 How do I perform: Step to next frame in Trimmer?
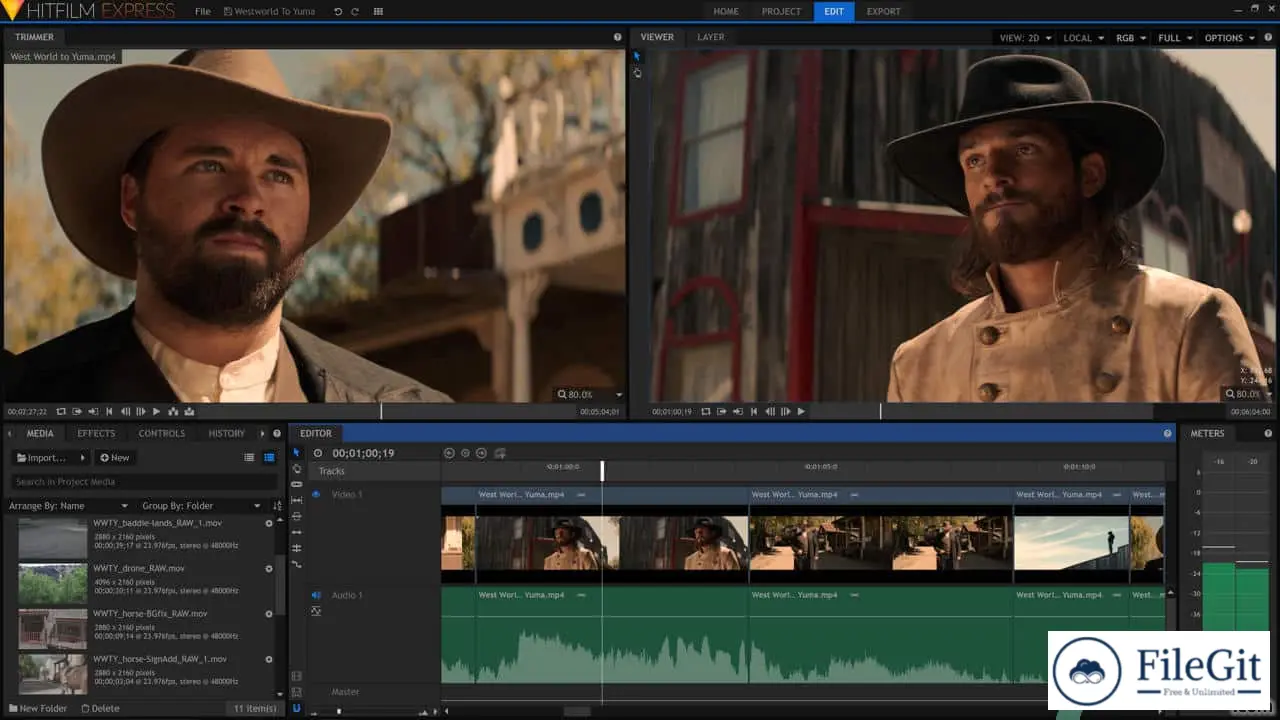[141, 411]
